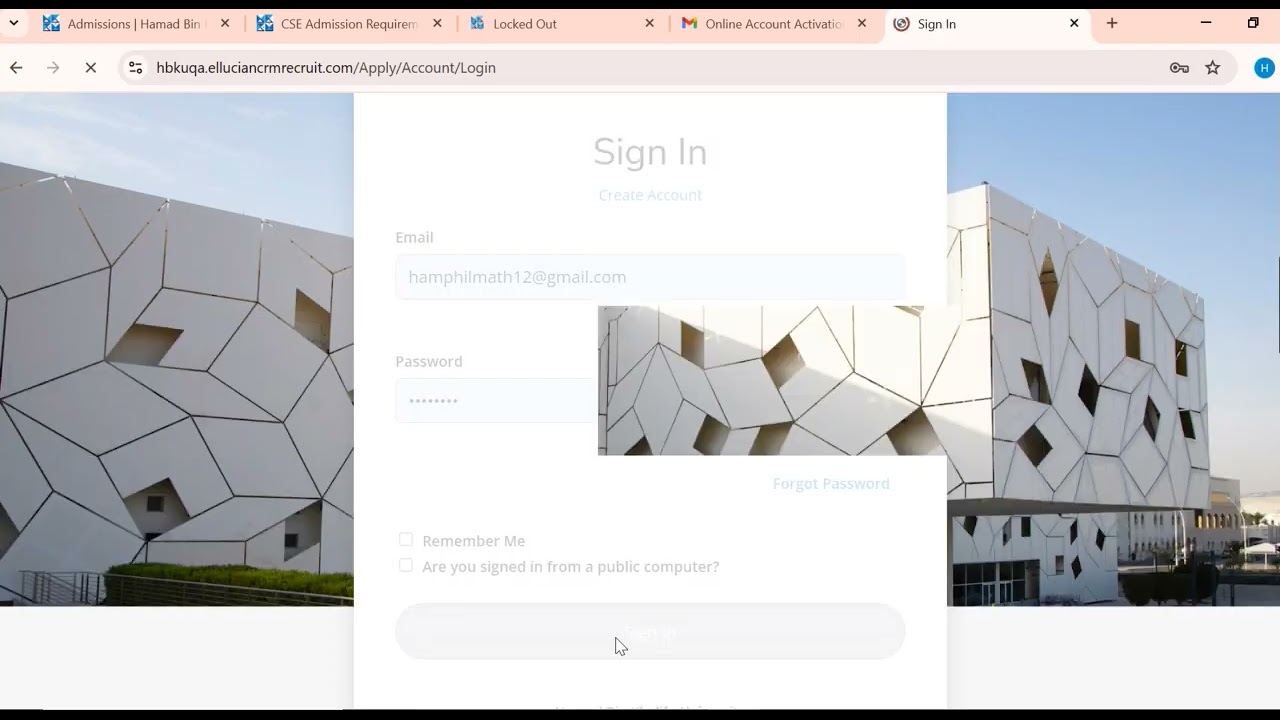Go forward to the next page
Image resolution: width=1280 pixels, height=720 pixels.
pos(53,67)
